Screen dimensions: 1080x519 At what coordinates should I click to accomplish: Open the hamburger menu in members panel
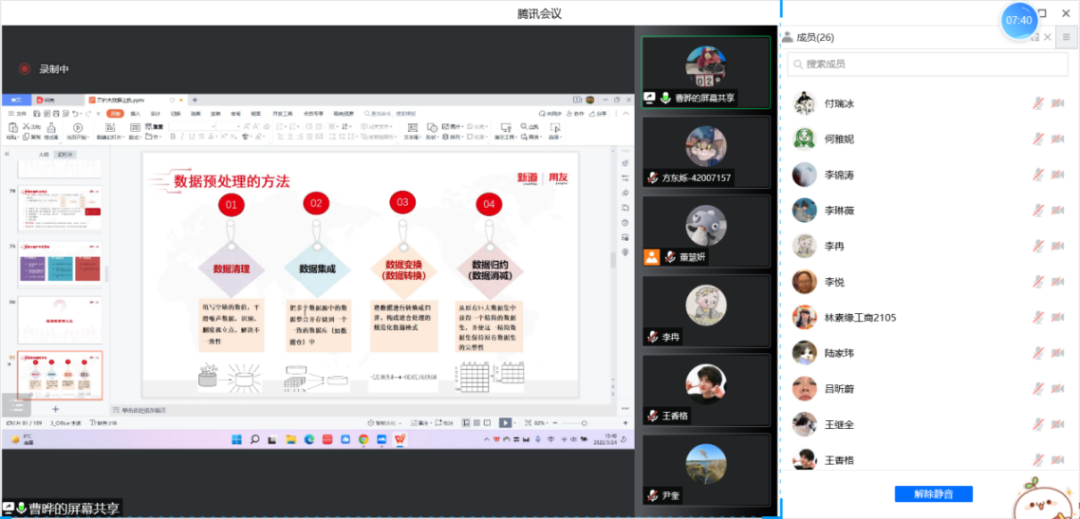(1067, 37)
